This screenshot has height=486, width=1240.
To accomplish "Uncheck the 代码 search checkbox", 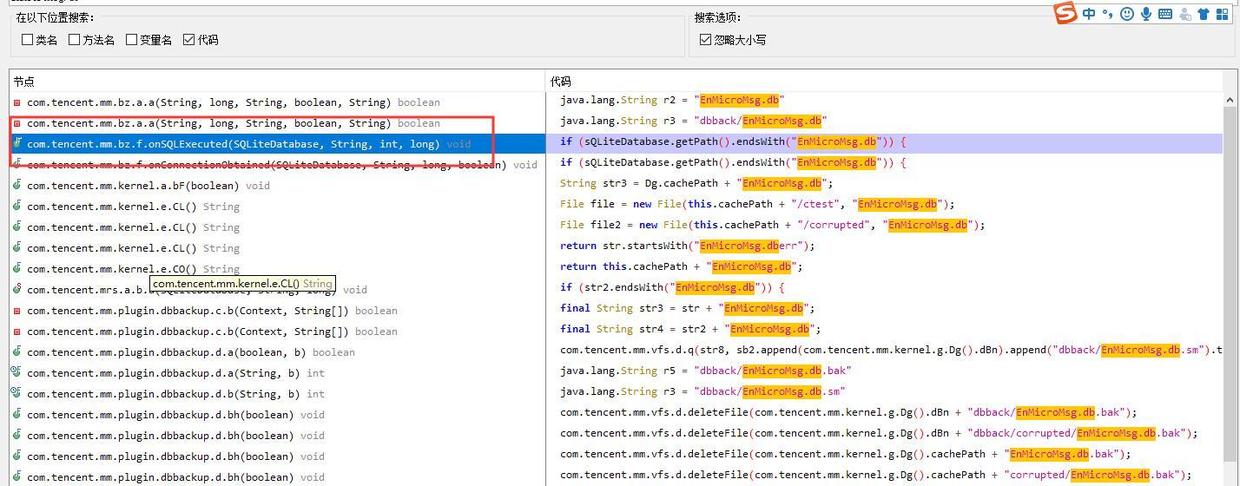I will point(189,40).
